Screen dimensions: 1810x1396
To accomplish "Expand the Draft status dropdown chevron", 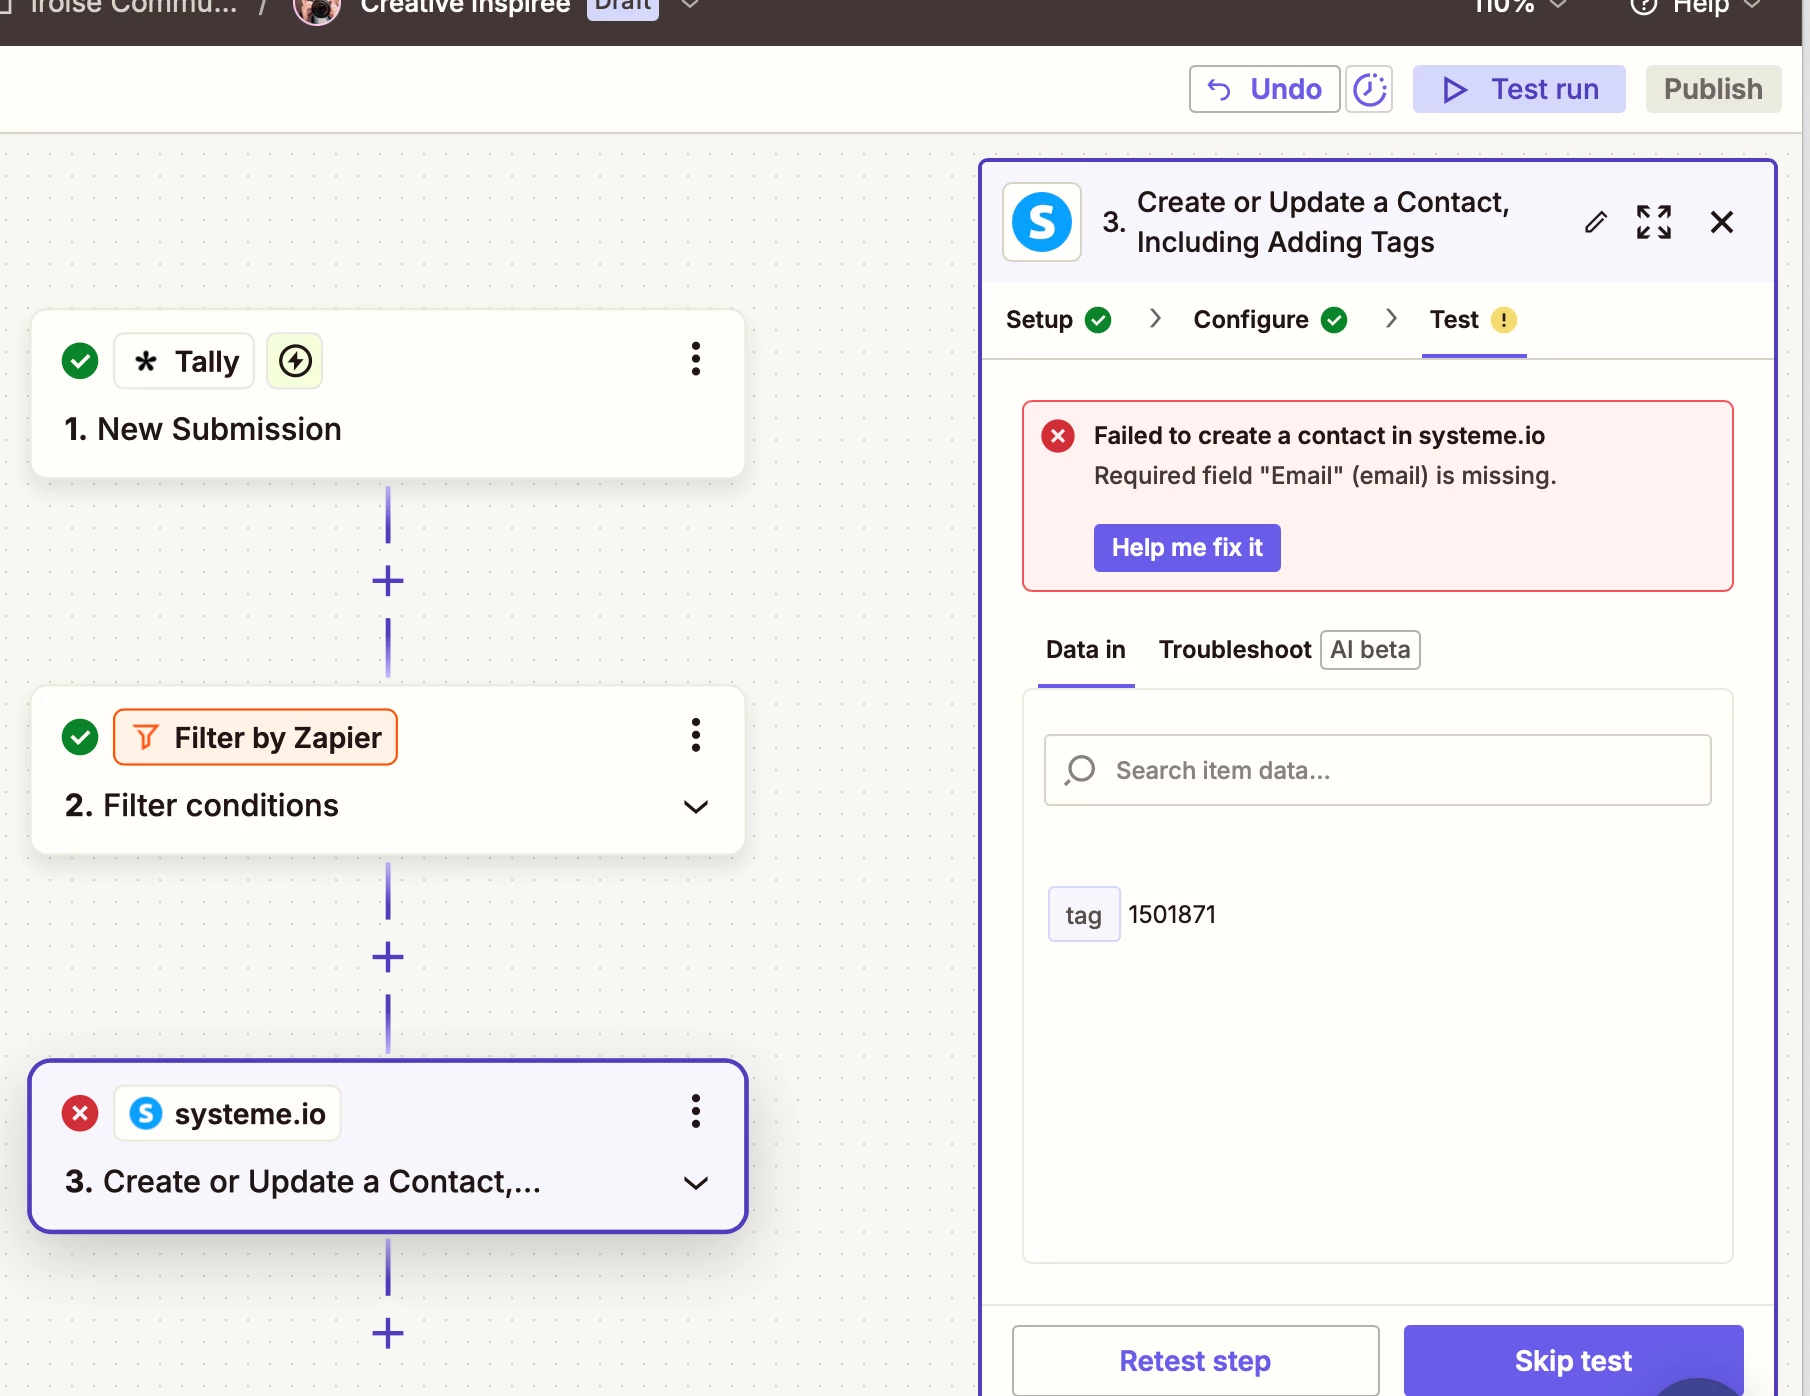I will (x=690, y=5).
